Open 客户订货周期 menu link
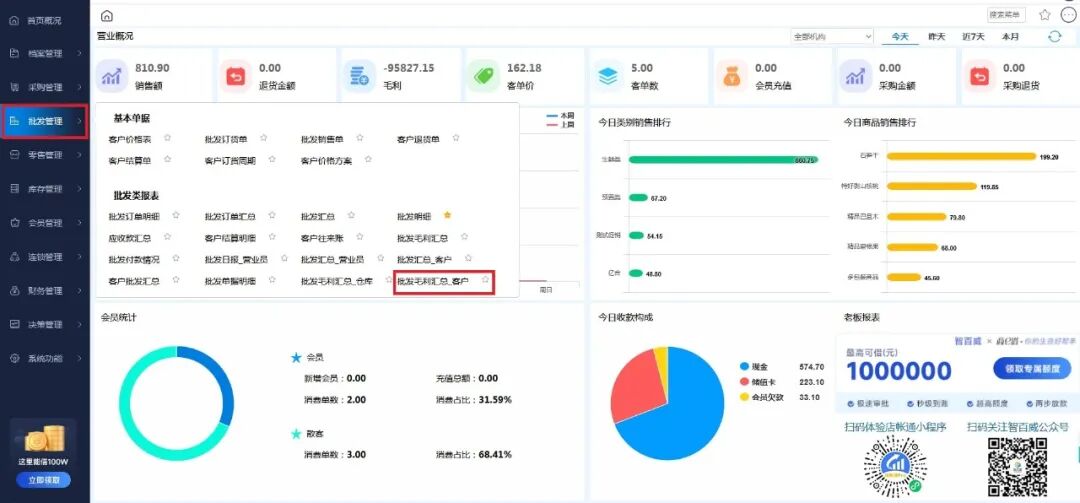The height and width of the screenshot is (503, 1080). (x=230, y=160)
